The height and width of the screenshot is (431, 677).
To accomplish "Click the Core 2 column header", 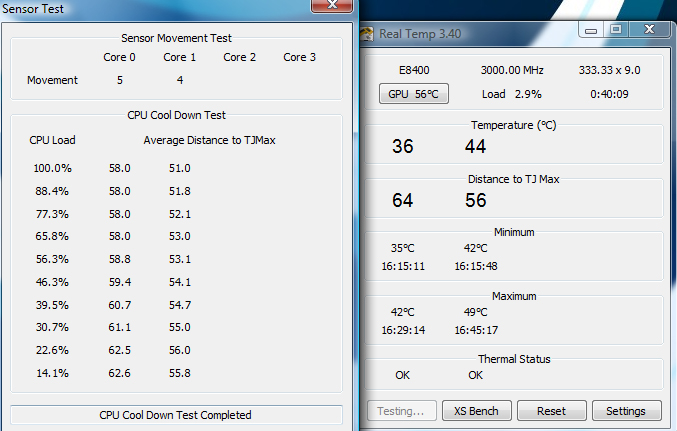I will [x=239, y=57].
